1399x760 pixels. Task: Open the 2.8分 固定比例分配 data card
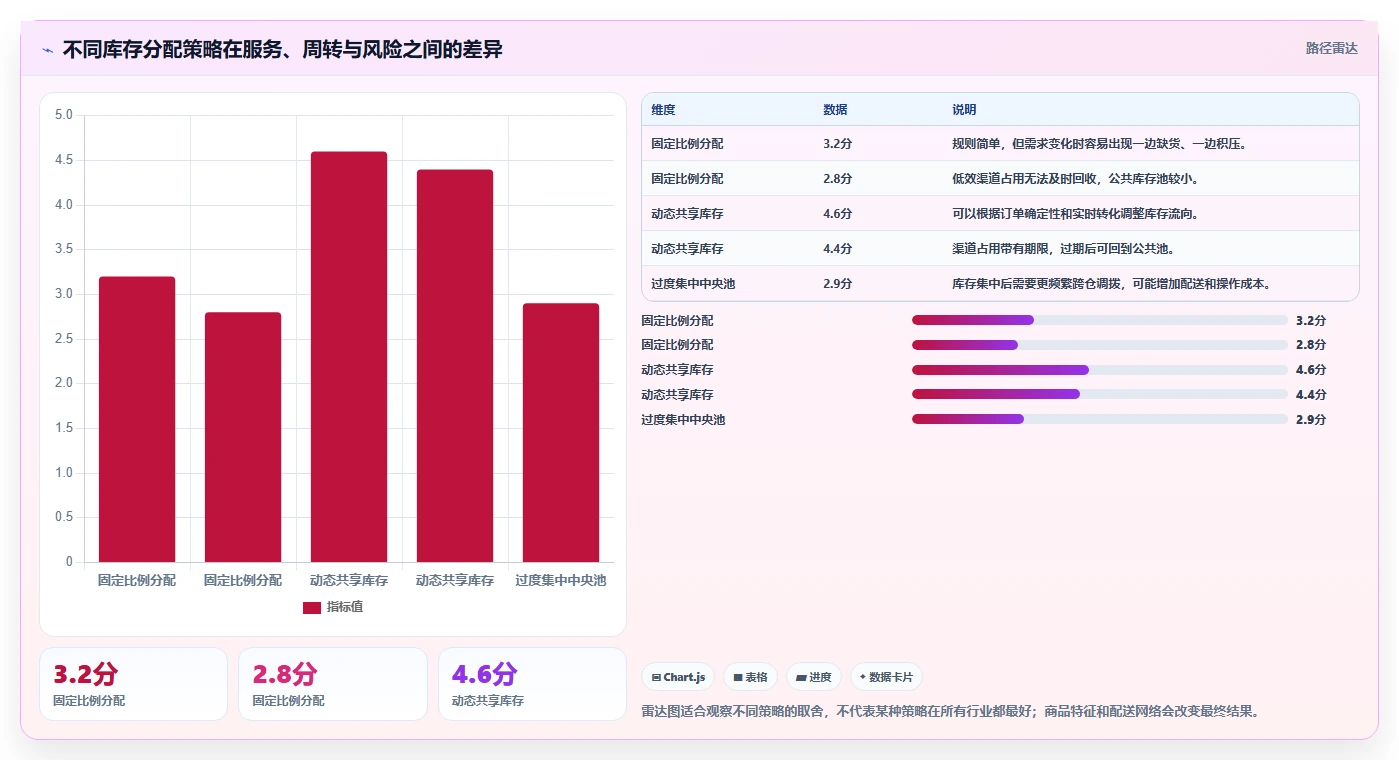[333, 684]
